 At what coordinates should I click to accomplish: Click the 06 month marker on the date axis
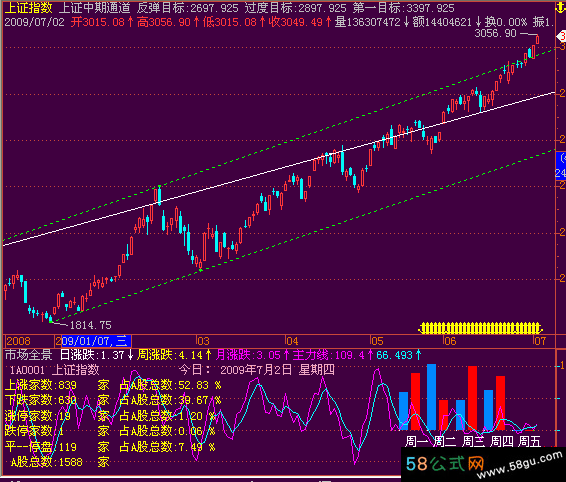point(450,341)
